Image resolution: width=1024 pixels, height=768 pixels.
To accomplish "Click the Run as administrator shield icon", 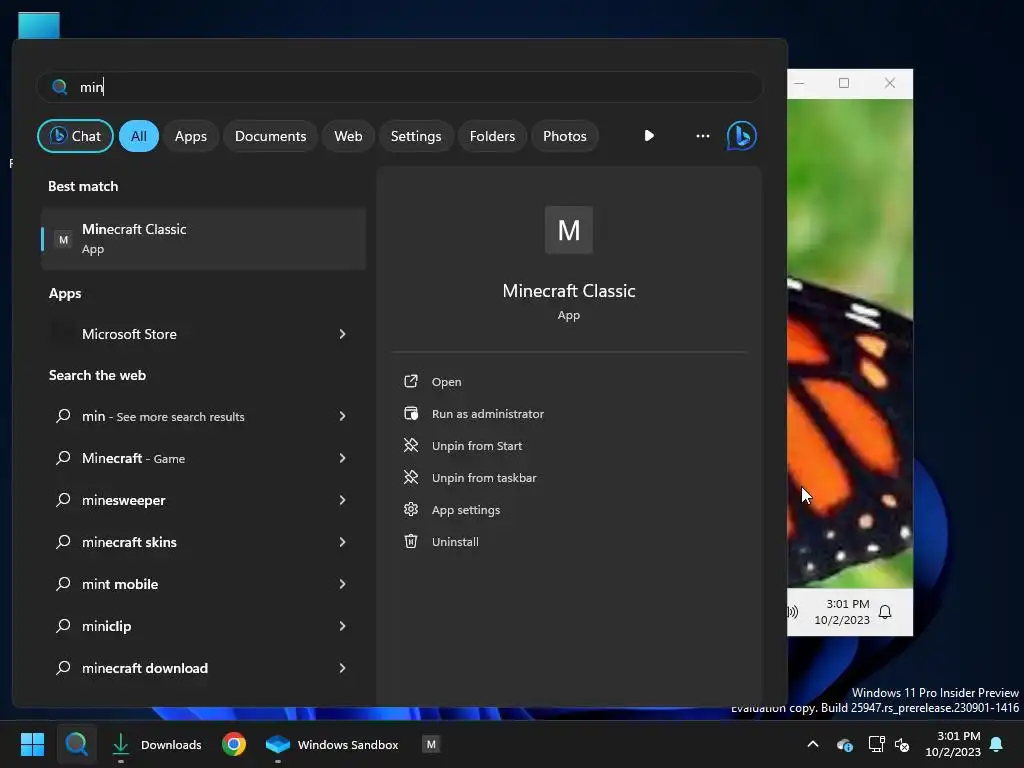I will coord(411,413).
